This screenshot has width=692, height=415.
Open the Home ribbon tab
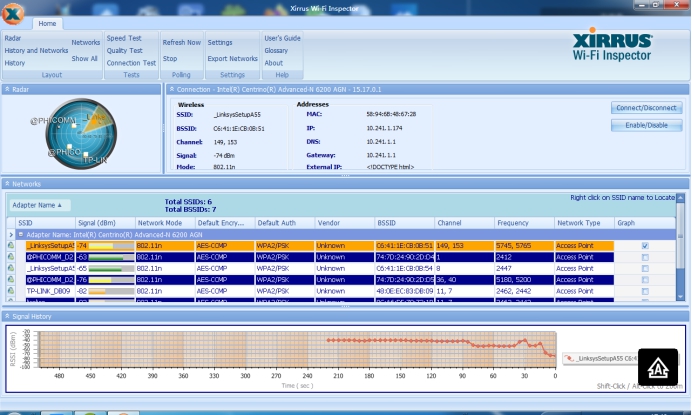(46, 23)
